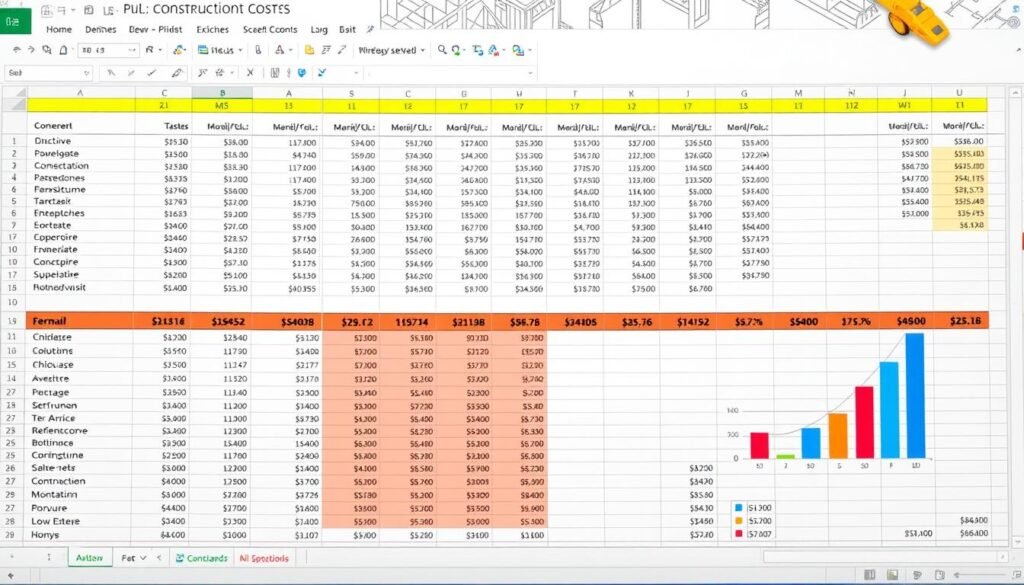Screen dimensions: 1024x585
Task: Click the magnifier search icon in toolbar
Action: pyautogui.click(x=441, y=50)
